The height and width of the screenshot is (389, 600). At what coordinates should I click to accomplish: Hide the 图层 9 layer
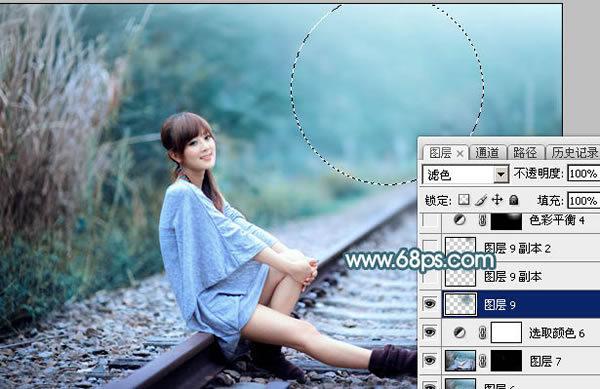(x=430, y=304)
